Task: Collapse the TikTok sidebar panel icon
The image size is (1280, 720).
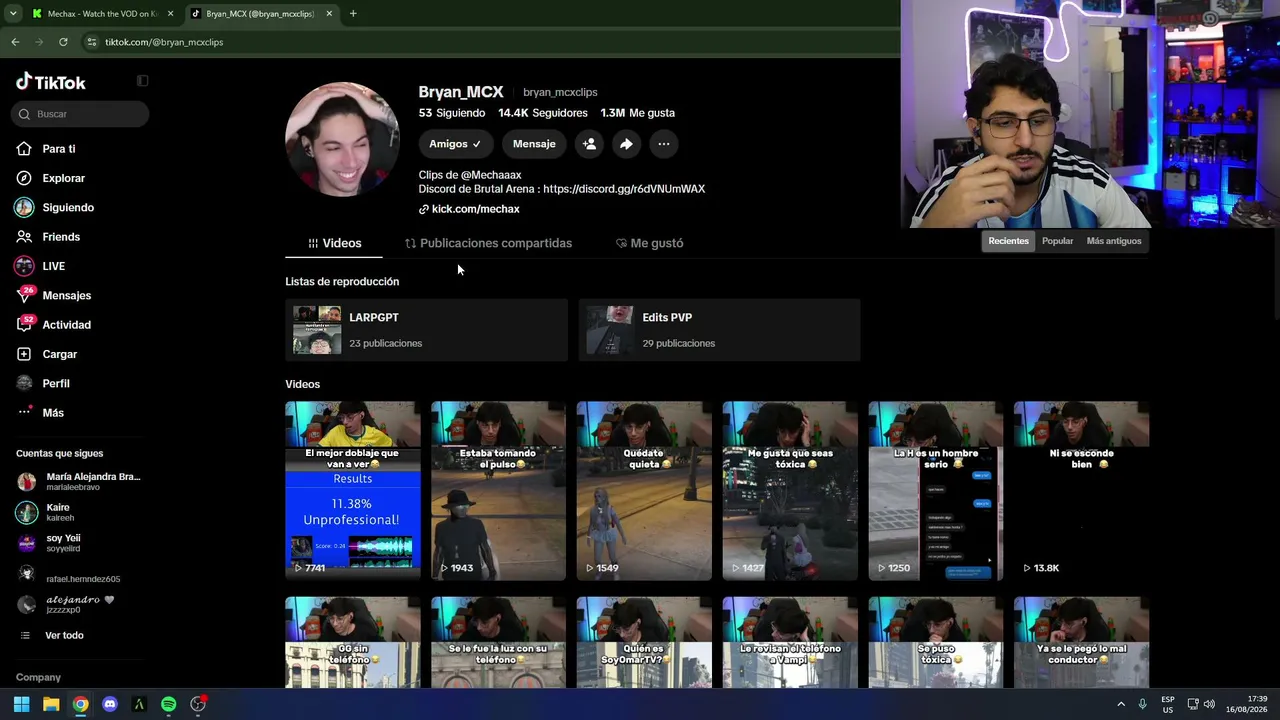Action: [142, 81]
